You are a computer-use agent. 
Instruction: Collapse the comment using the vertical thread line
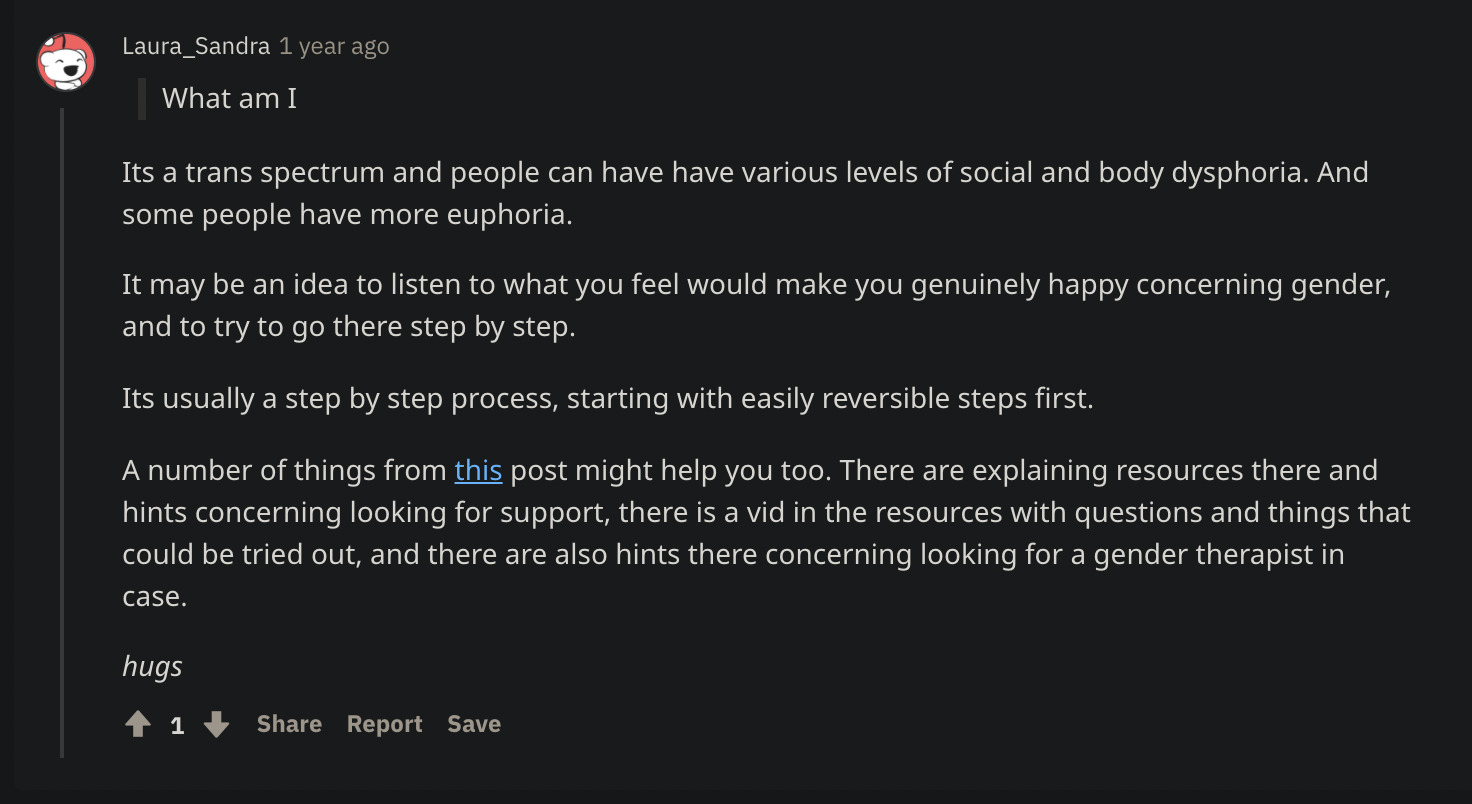click(62, 432)
